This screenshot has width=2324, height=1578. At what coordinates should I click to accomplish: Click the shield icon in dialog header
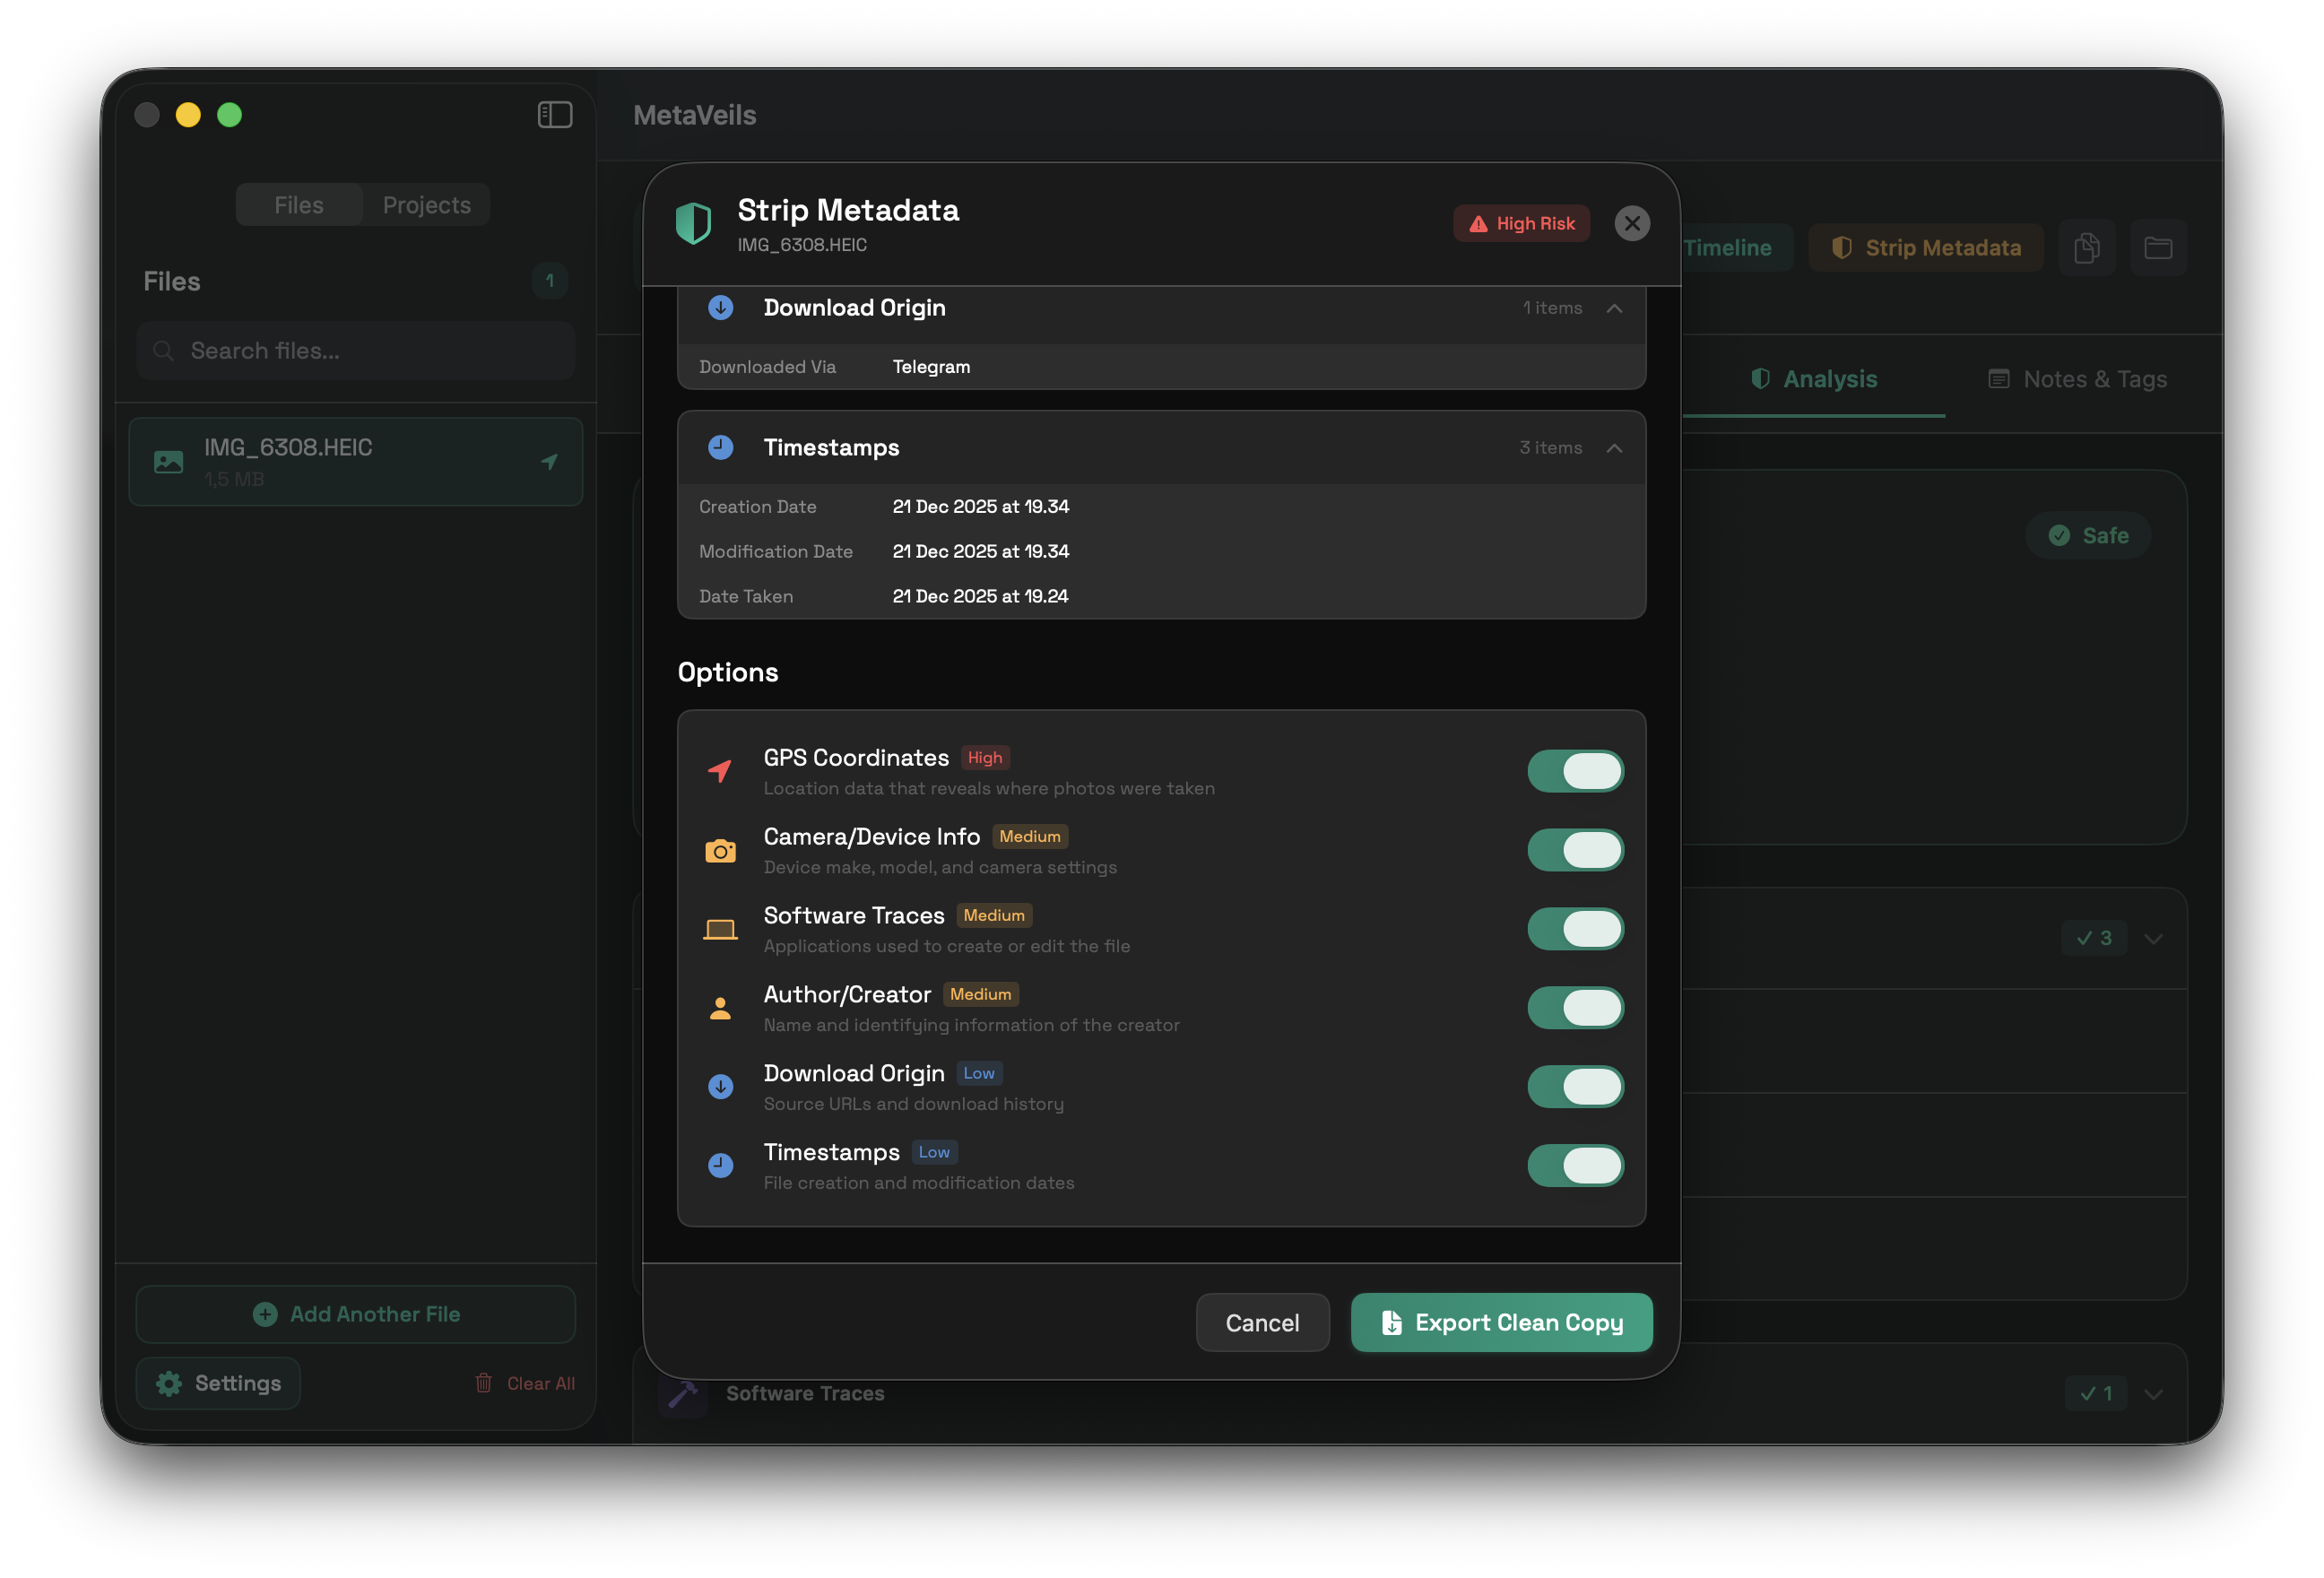[693, 223]
